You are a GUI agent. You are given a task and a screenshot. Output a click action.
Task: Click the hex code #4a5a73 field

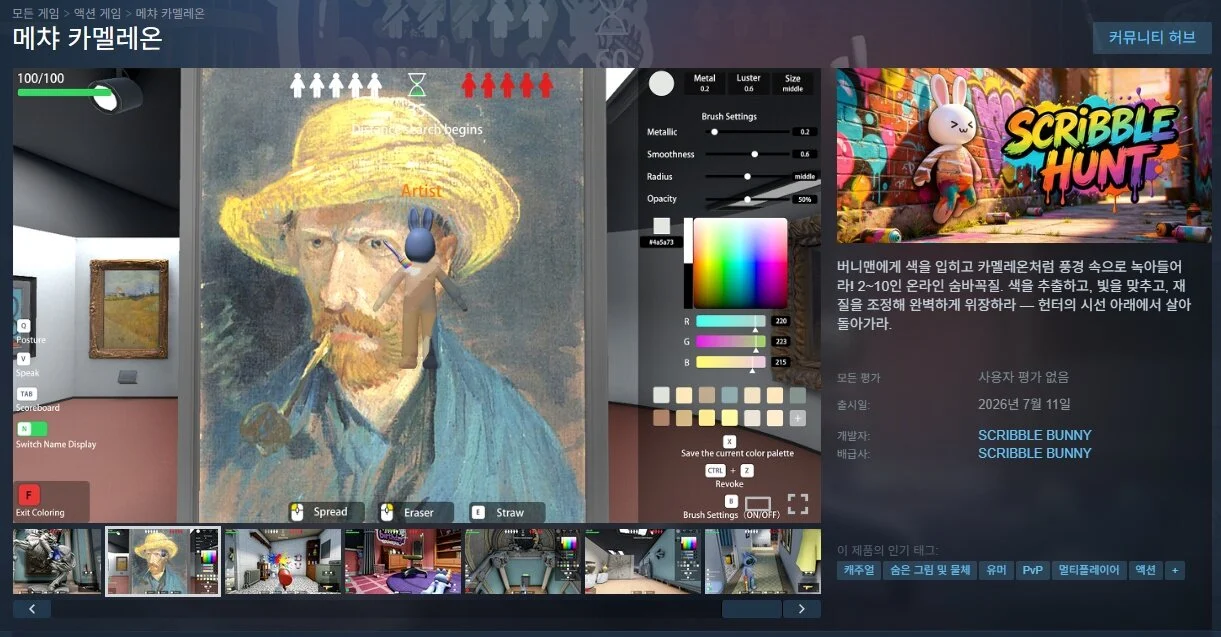tap(660, 242)
